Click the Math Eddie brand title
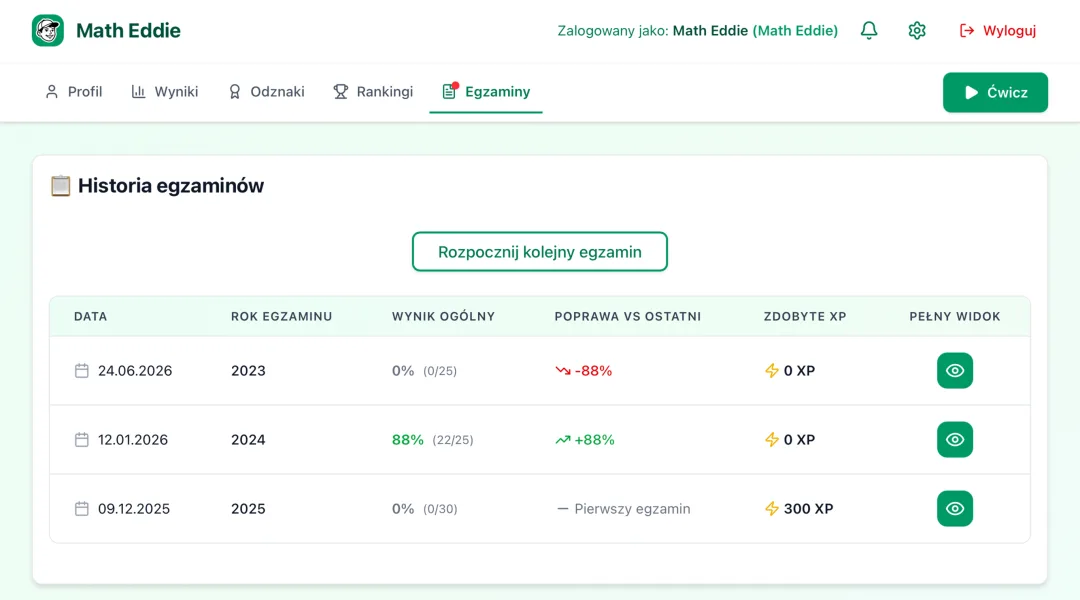1080x600 pixels. (x=128, y=30)
